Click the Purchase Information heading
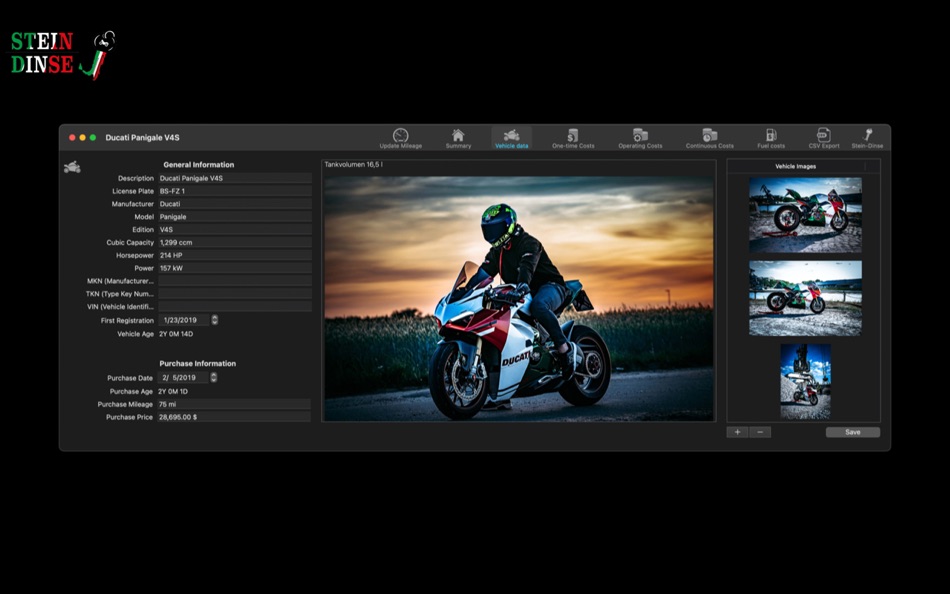This screenshot has height=594, width=950. (x=198, y=364)
